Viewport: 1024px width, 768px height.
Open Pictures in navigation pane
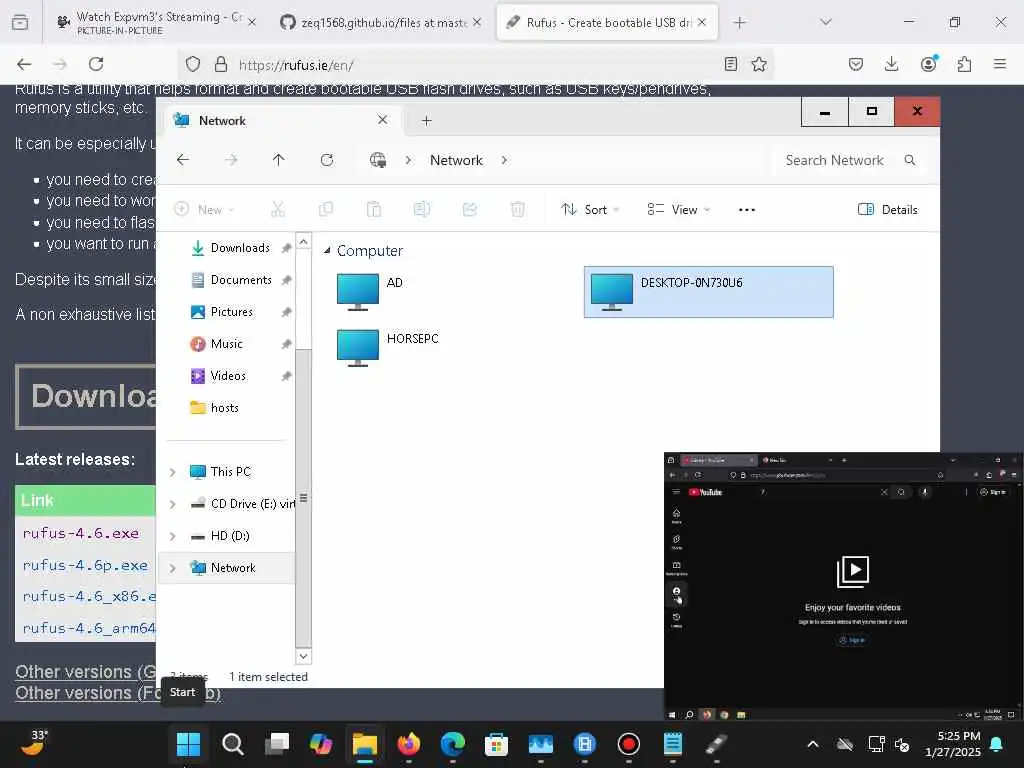[231, 312]
